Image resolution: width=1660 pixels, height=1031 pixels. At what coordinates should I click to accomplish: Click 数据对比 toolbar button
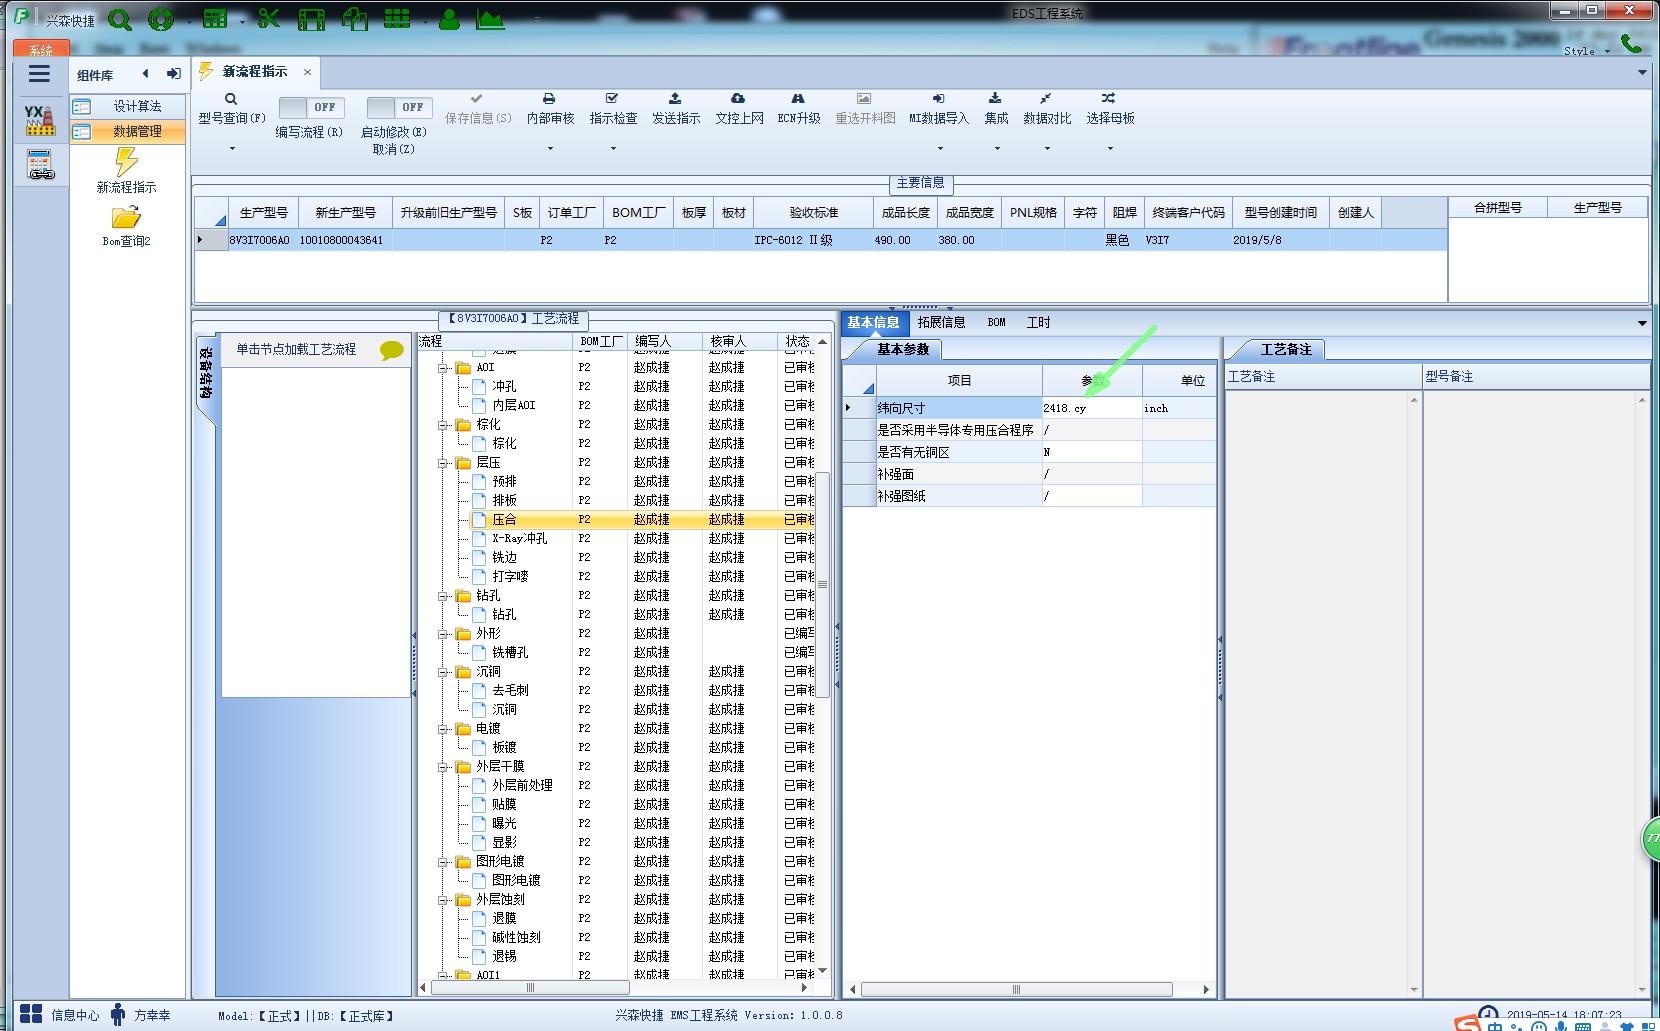click(x=1047, y=109)
